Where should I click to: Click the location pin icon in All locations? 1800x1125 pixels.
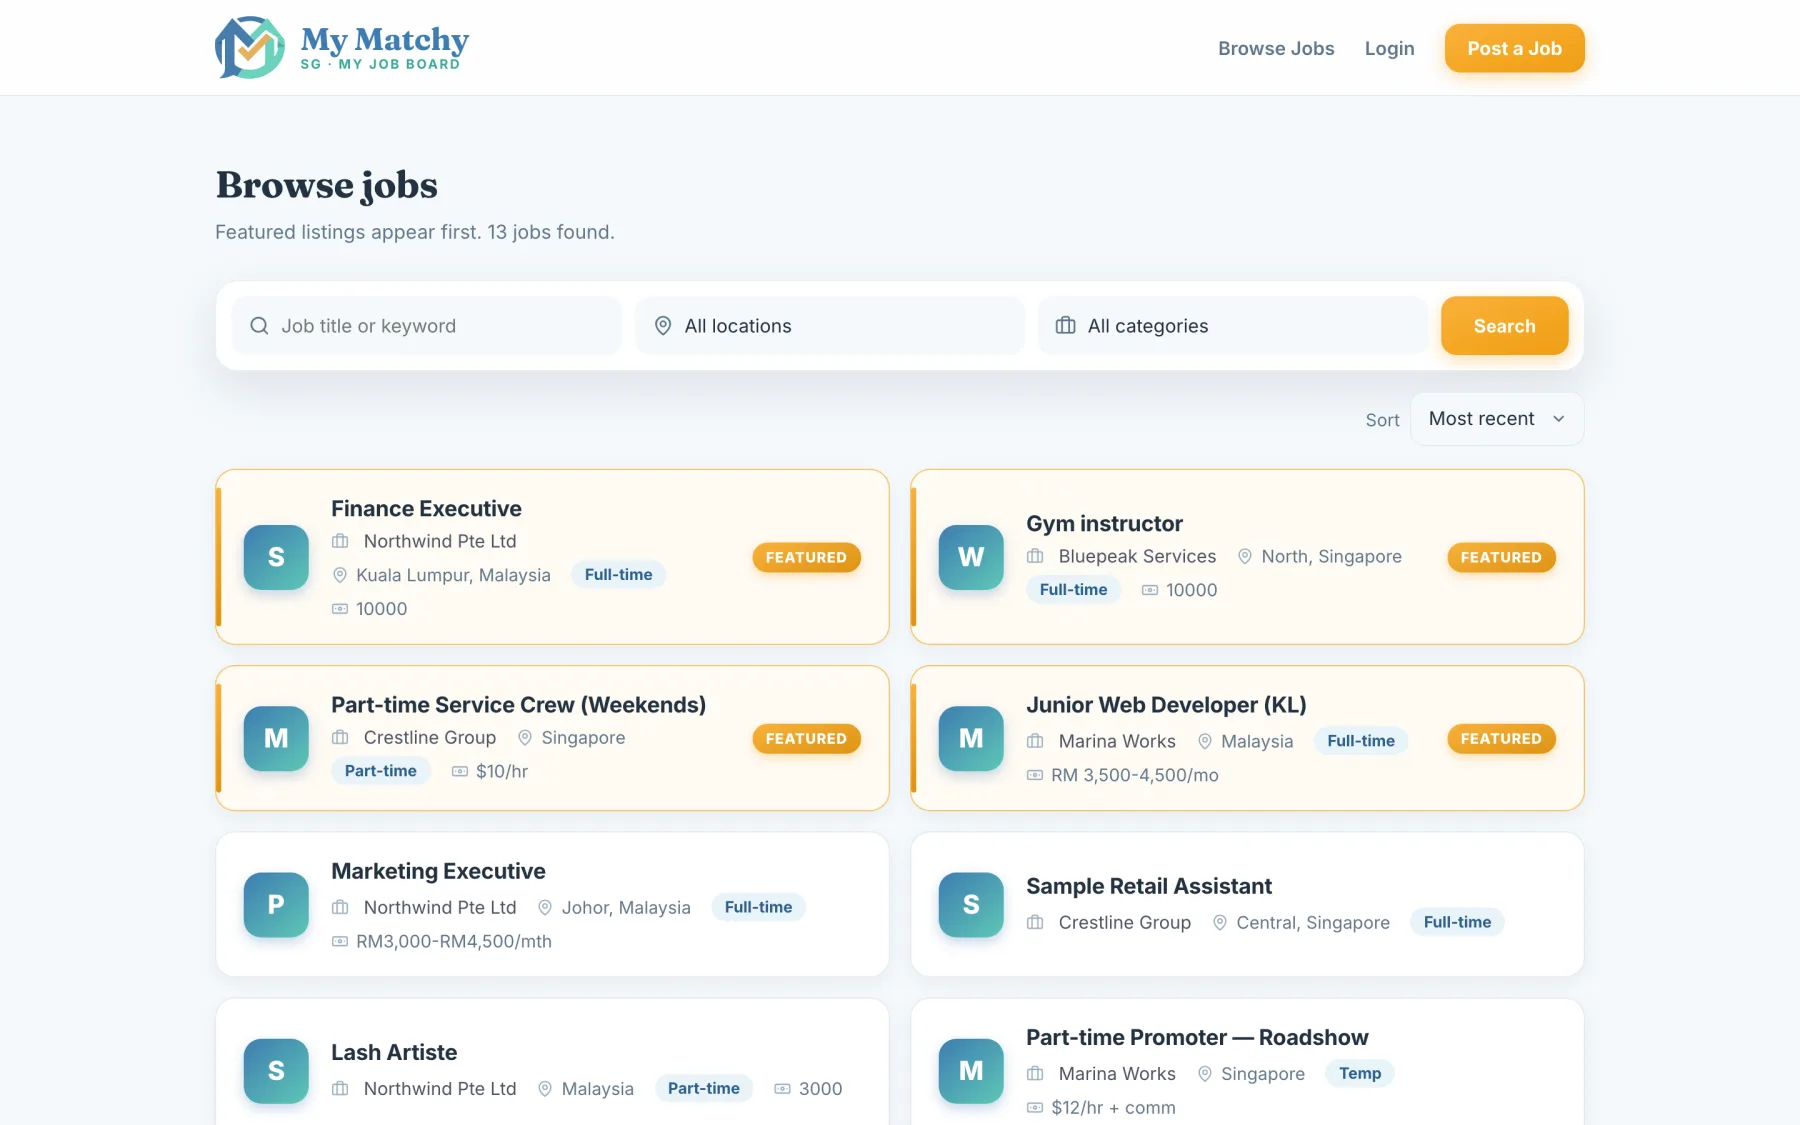663,326
